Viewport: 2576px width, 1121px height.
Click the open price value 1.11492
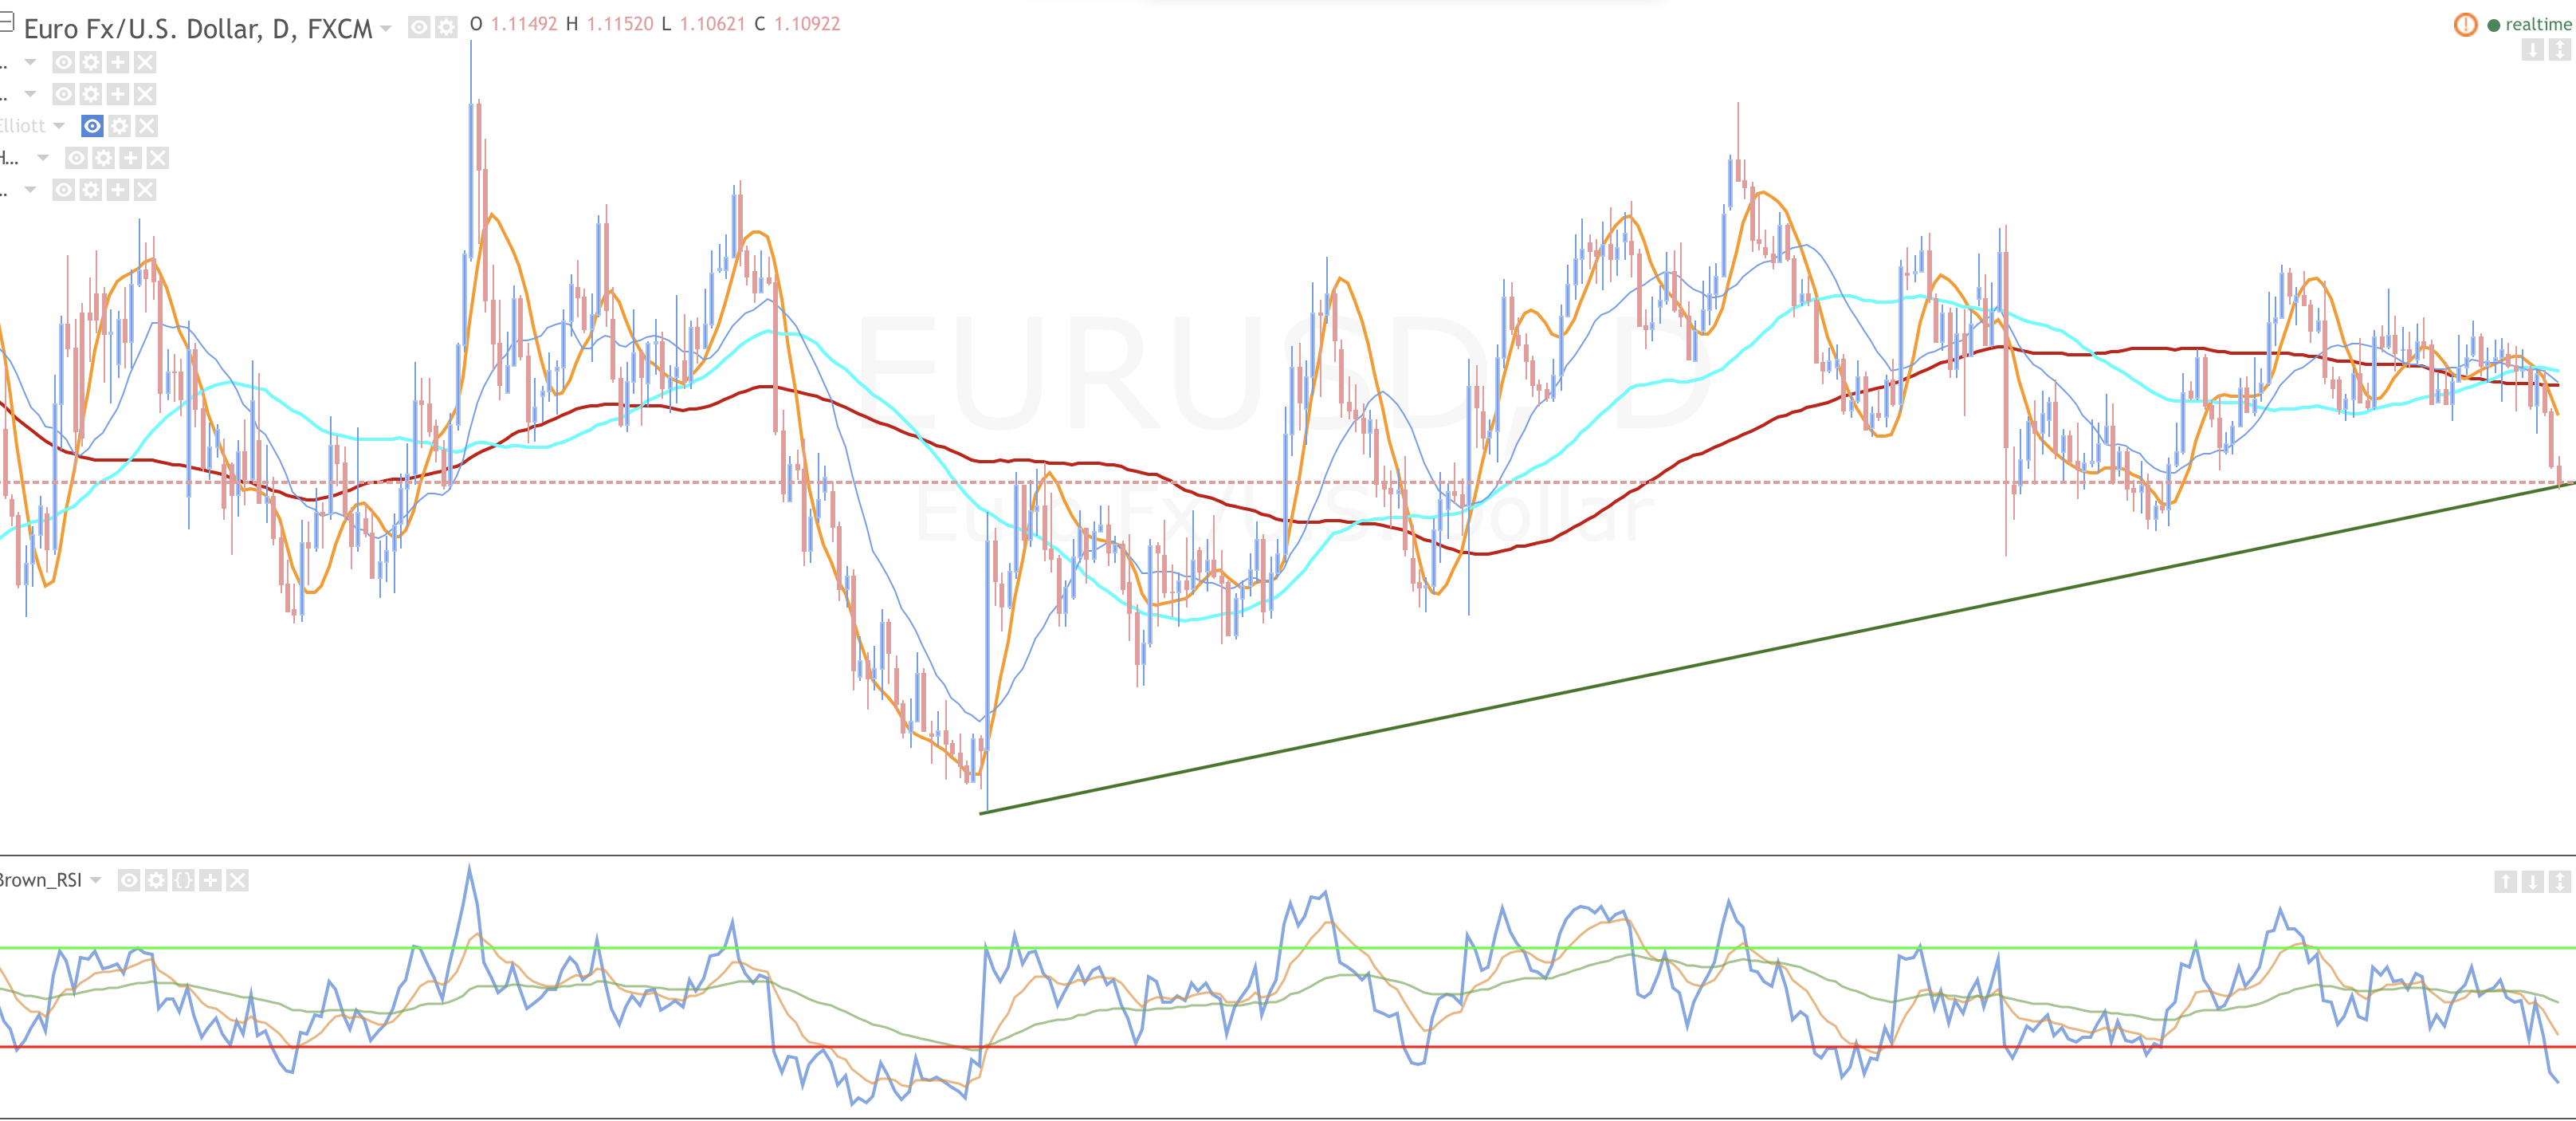pos(524,24)
